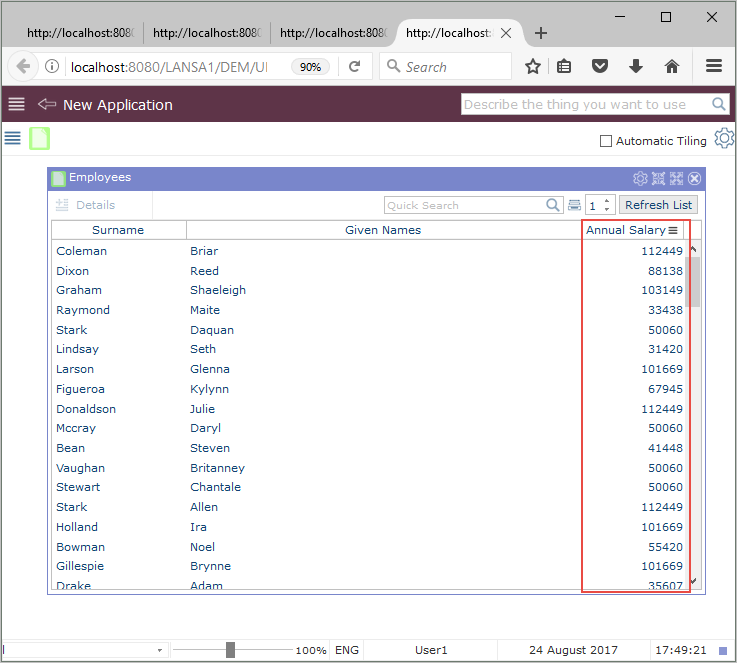
Task: Click the back arrow beside New Application
Action: [46, 105]
